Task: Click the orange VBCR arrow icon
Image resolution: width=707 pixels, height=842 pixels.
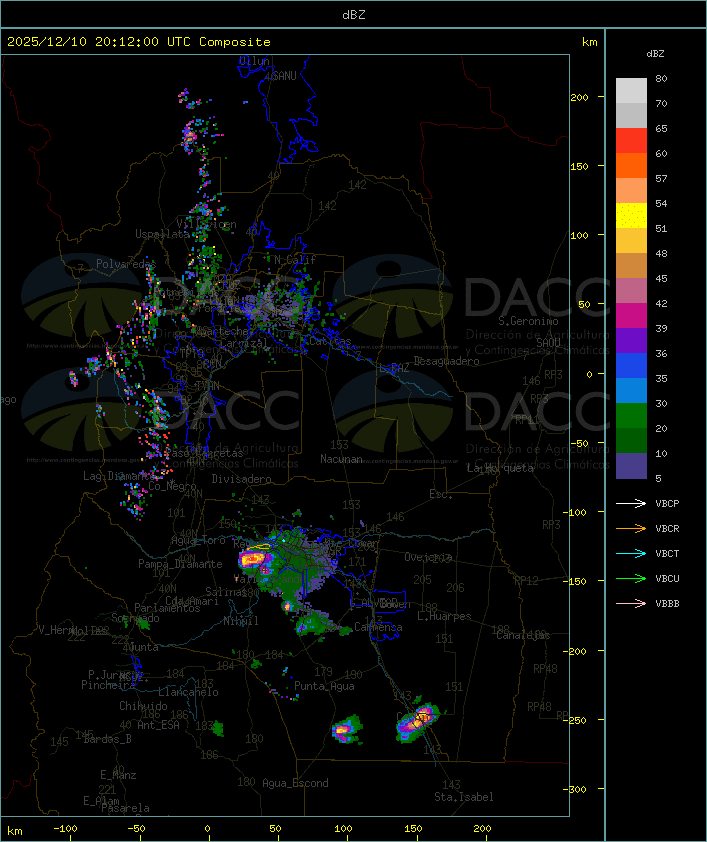Action: coord(631,528)
